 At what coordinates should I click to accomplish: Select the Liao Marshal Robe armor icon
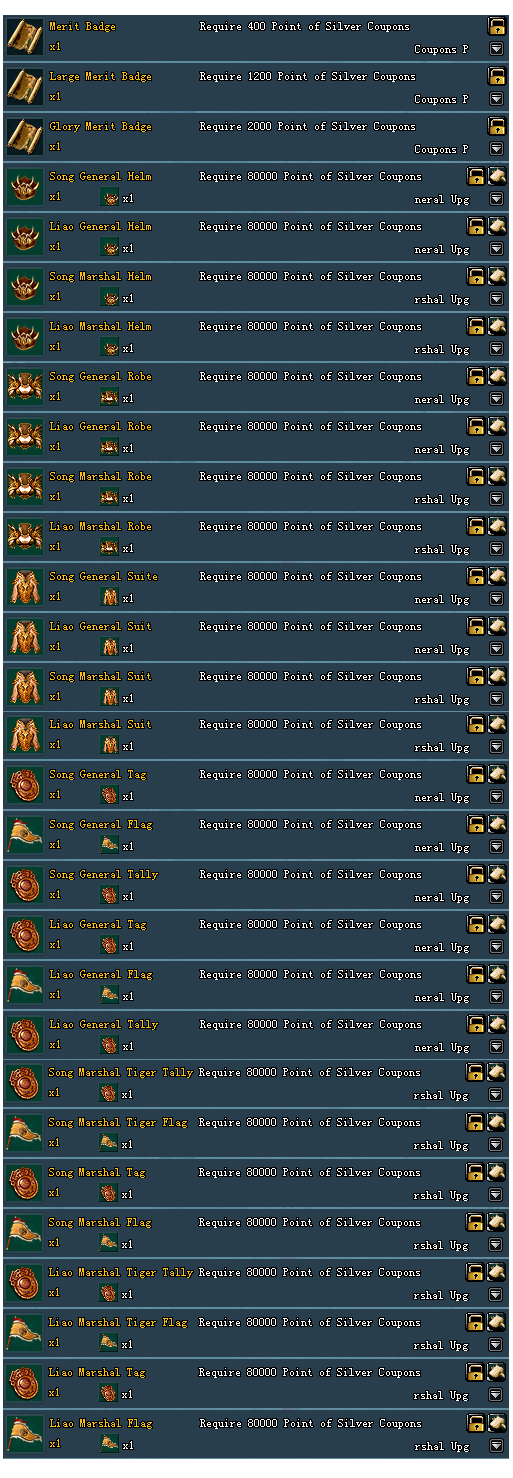click(x=23, y=536)
